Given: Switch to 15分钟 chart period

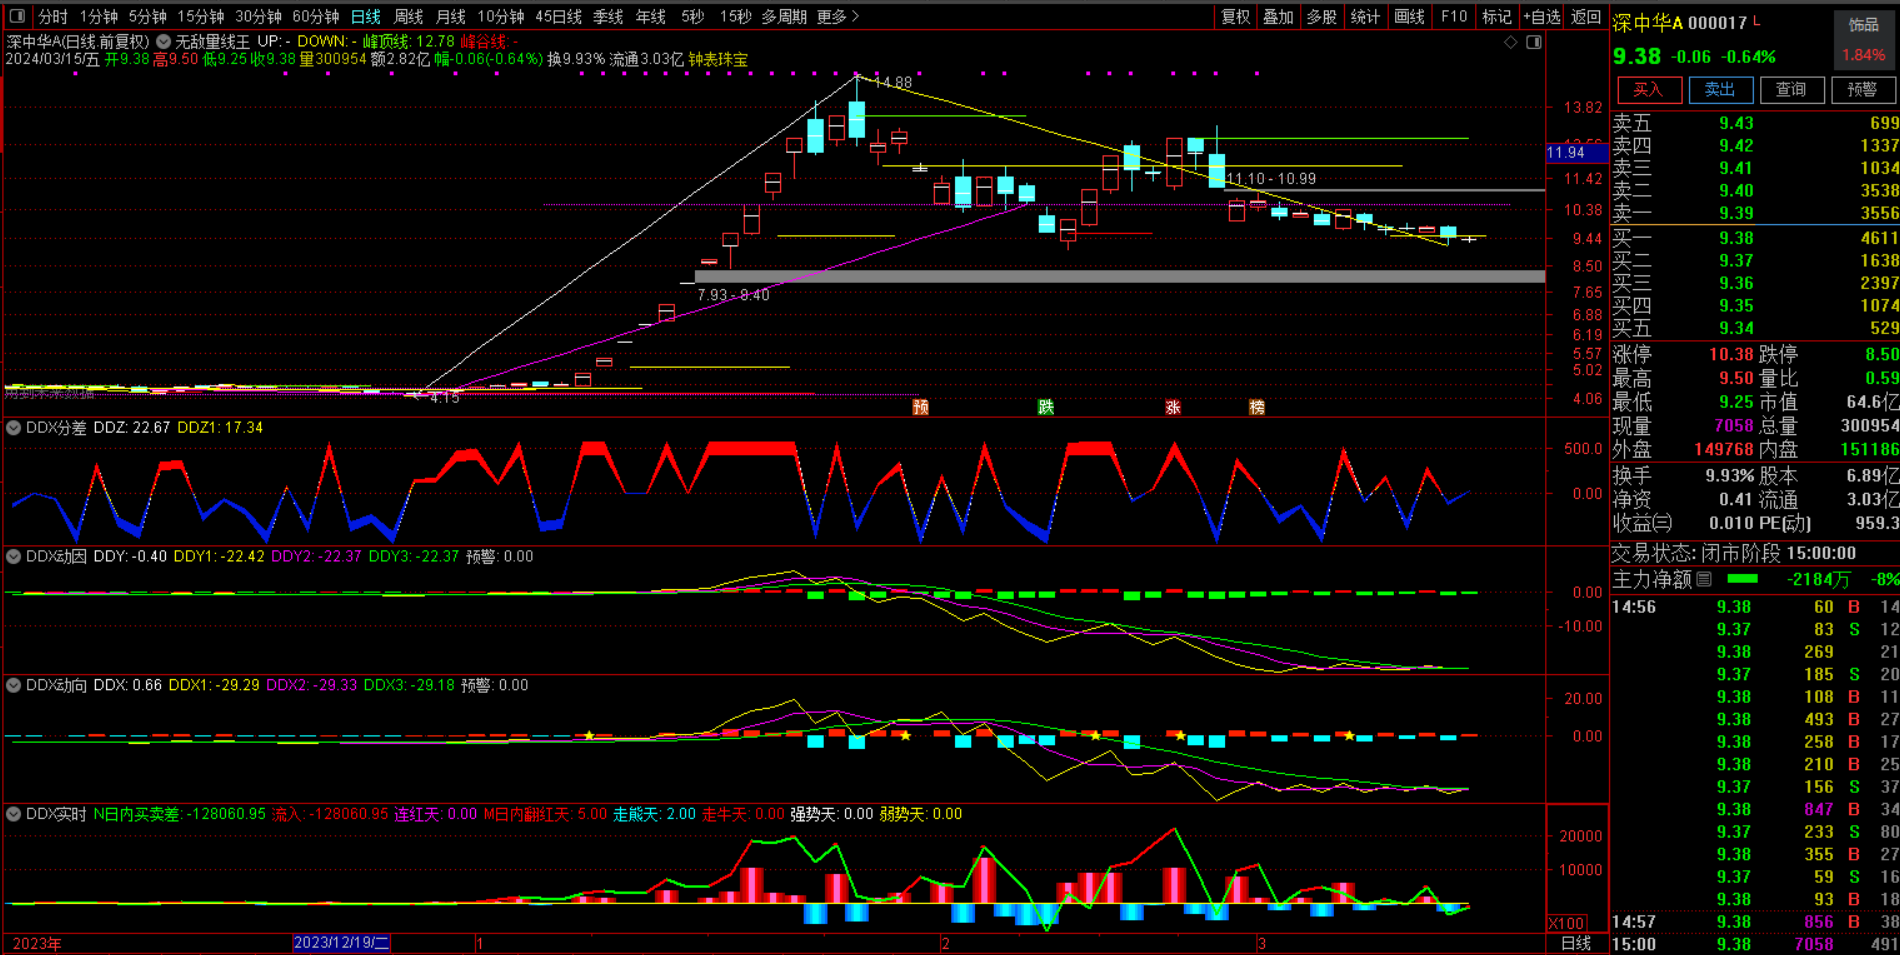Looking at the screenshot, I should (200, 16).
